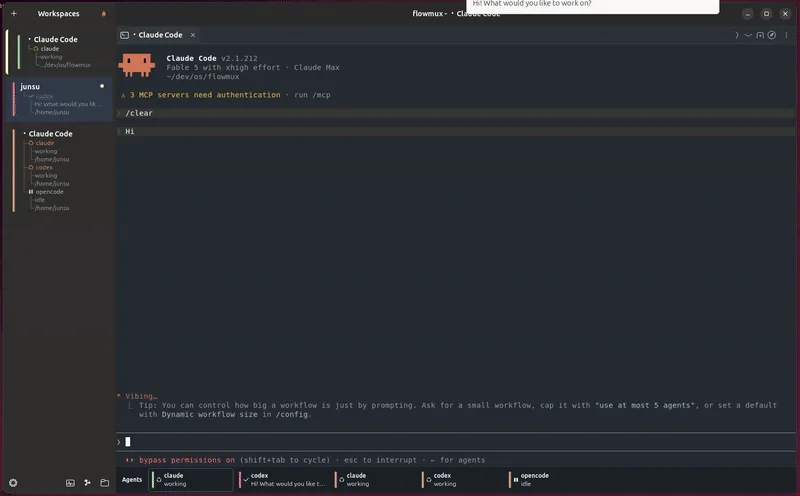Click 'Hi! What would you like' notification popup

point(593,5)
